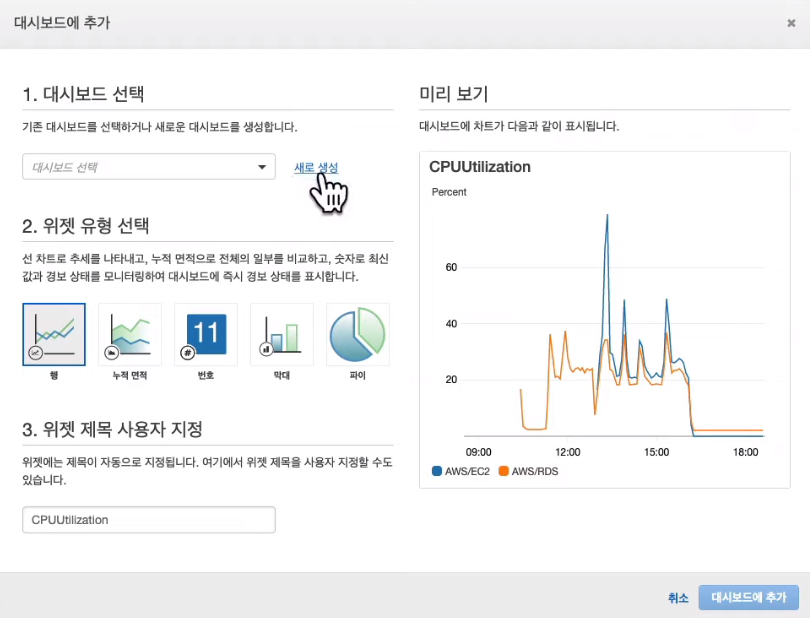Image resolution: width=810 pixels, height=618 pixels.
Task: Click the 새로 생성 link
Action: pos(316,167)
